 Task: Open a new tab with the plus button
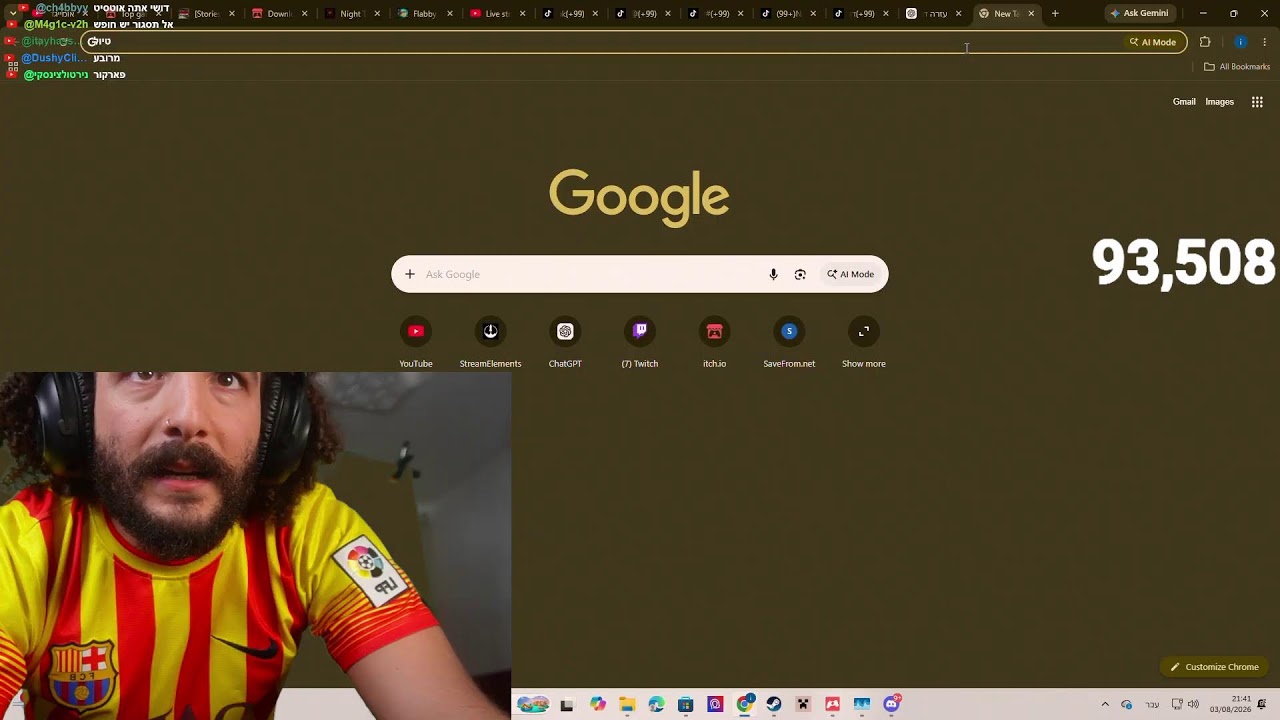click(1055, 14)
